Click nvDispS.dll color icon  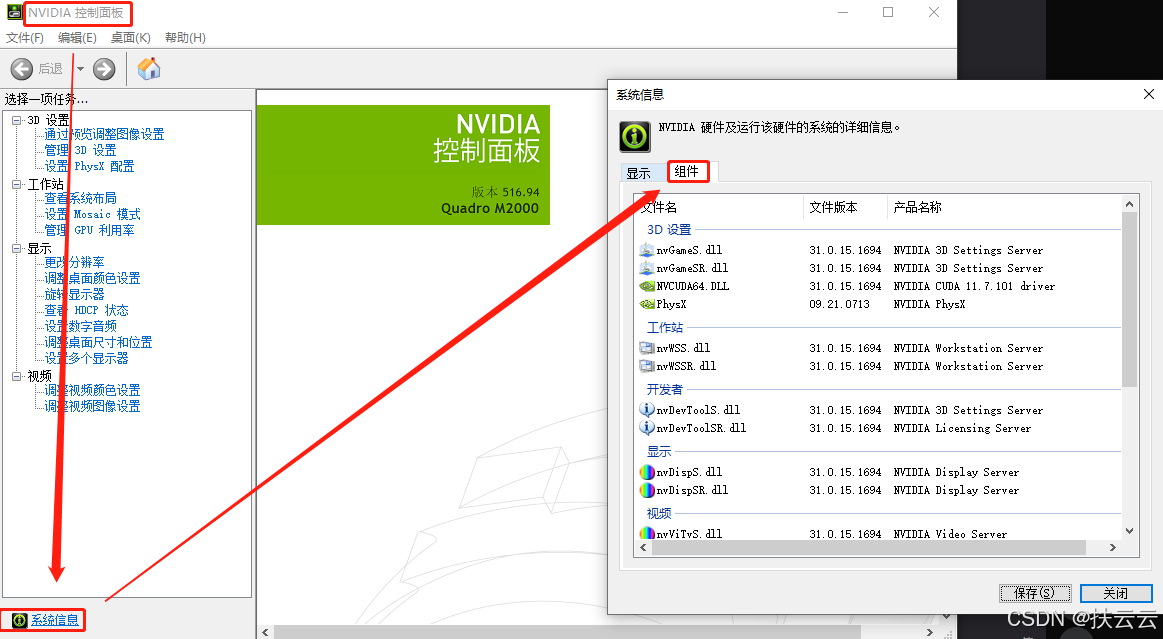[x=647, y=471]
